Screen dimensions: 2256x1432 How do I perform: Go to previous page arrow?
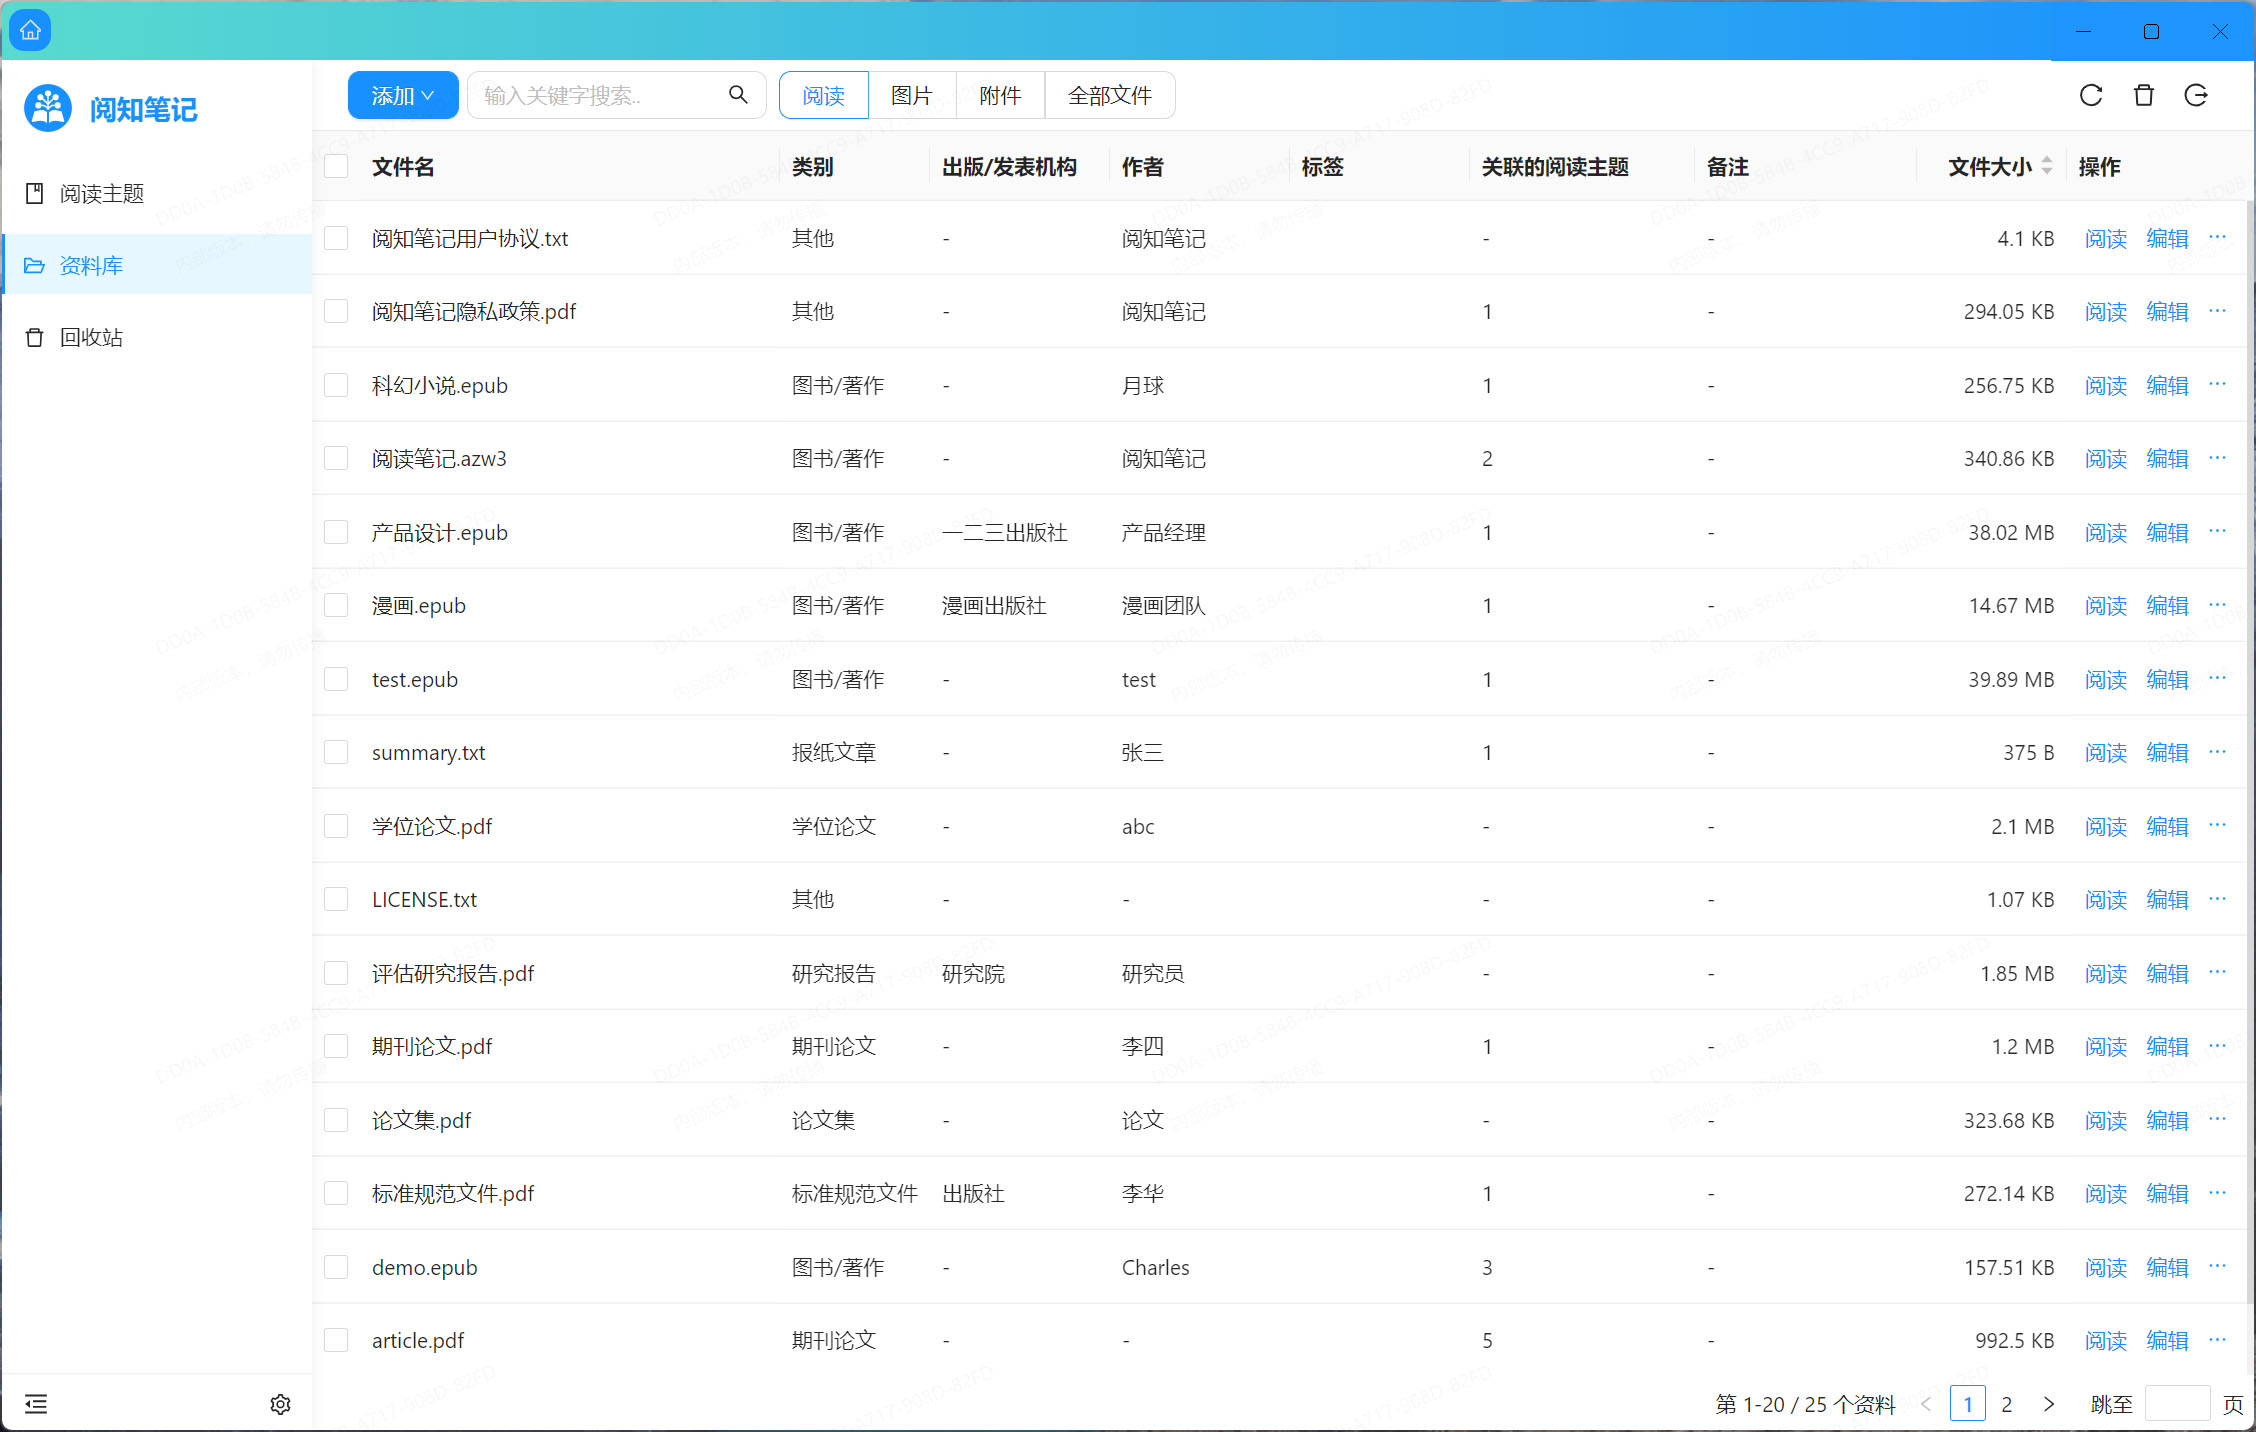(1926, 1404)
